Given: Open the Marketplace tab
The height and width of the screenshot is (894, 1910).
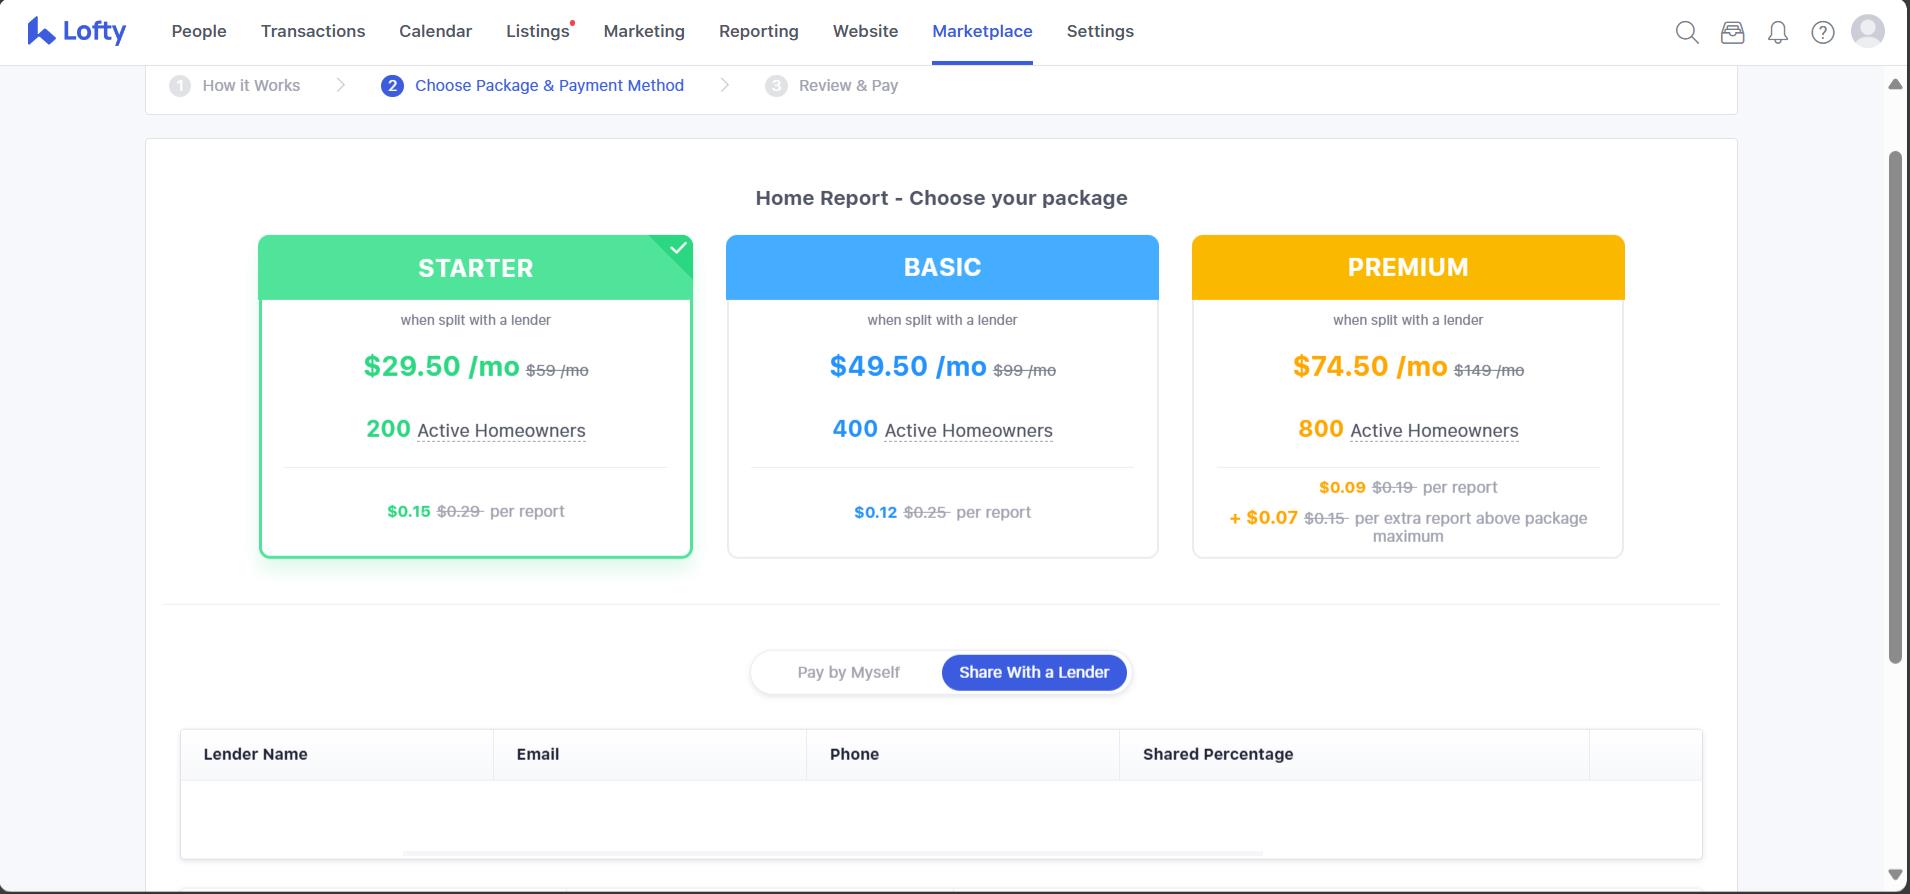Looking at the screenshot, I should [982, 31].
